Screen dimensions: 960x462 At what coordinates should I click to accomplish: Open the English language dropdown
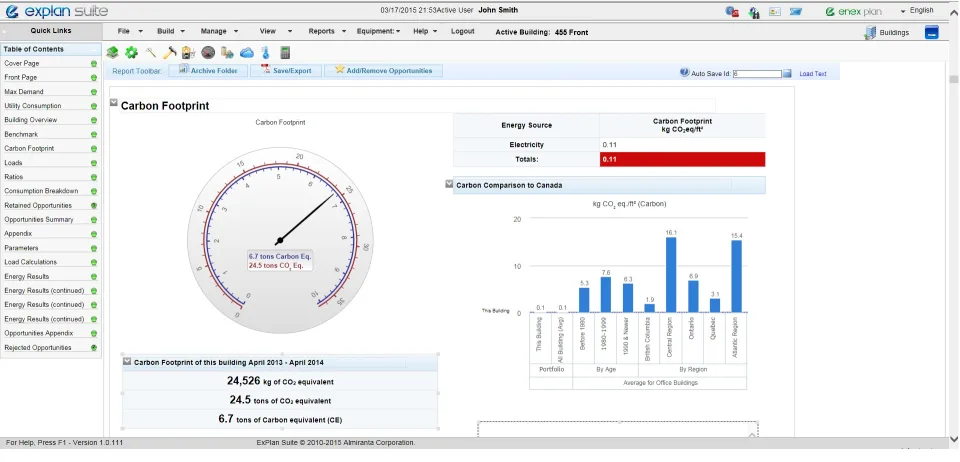(x=917, y=10)
